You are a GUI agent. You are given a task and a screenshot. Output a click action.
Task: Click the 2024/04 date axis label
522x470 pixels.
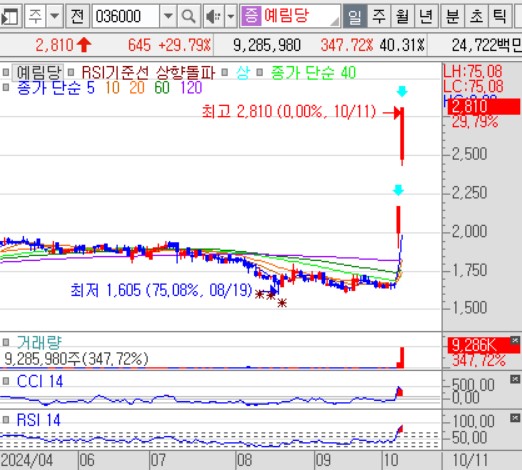(27, 460)
